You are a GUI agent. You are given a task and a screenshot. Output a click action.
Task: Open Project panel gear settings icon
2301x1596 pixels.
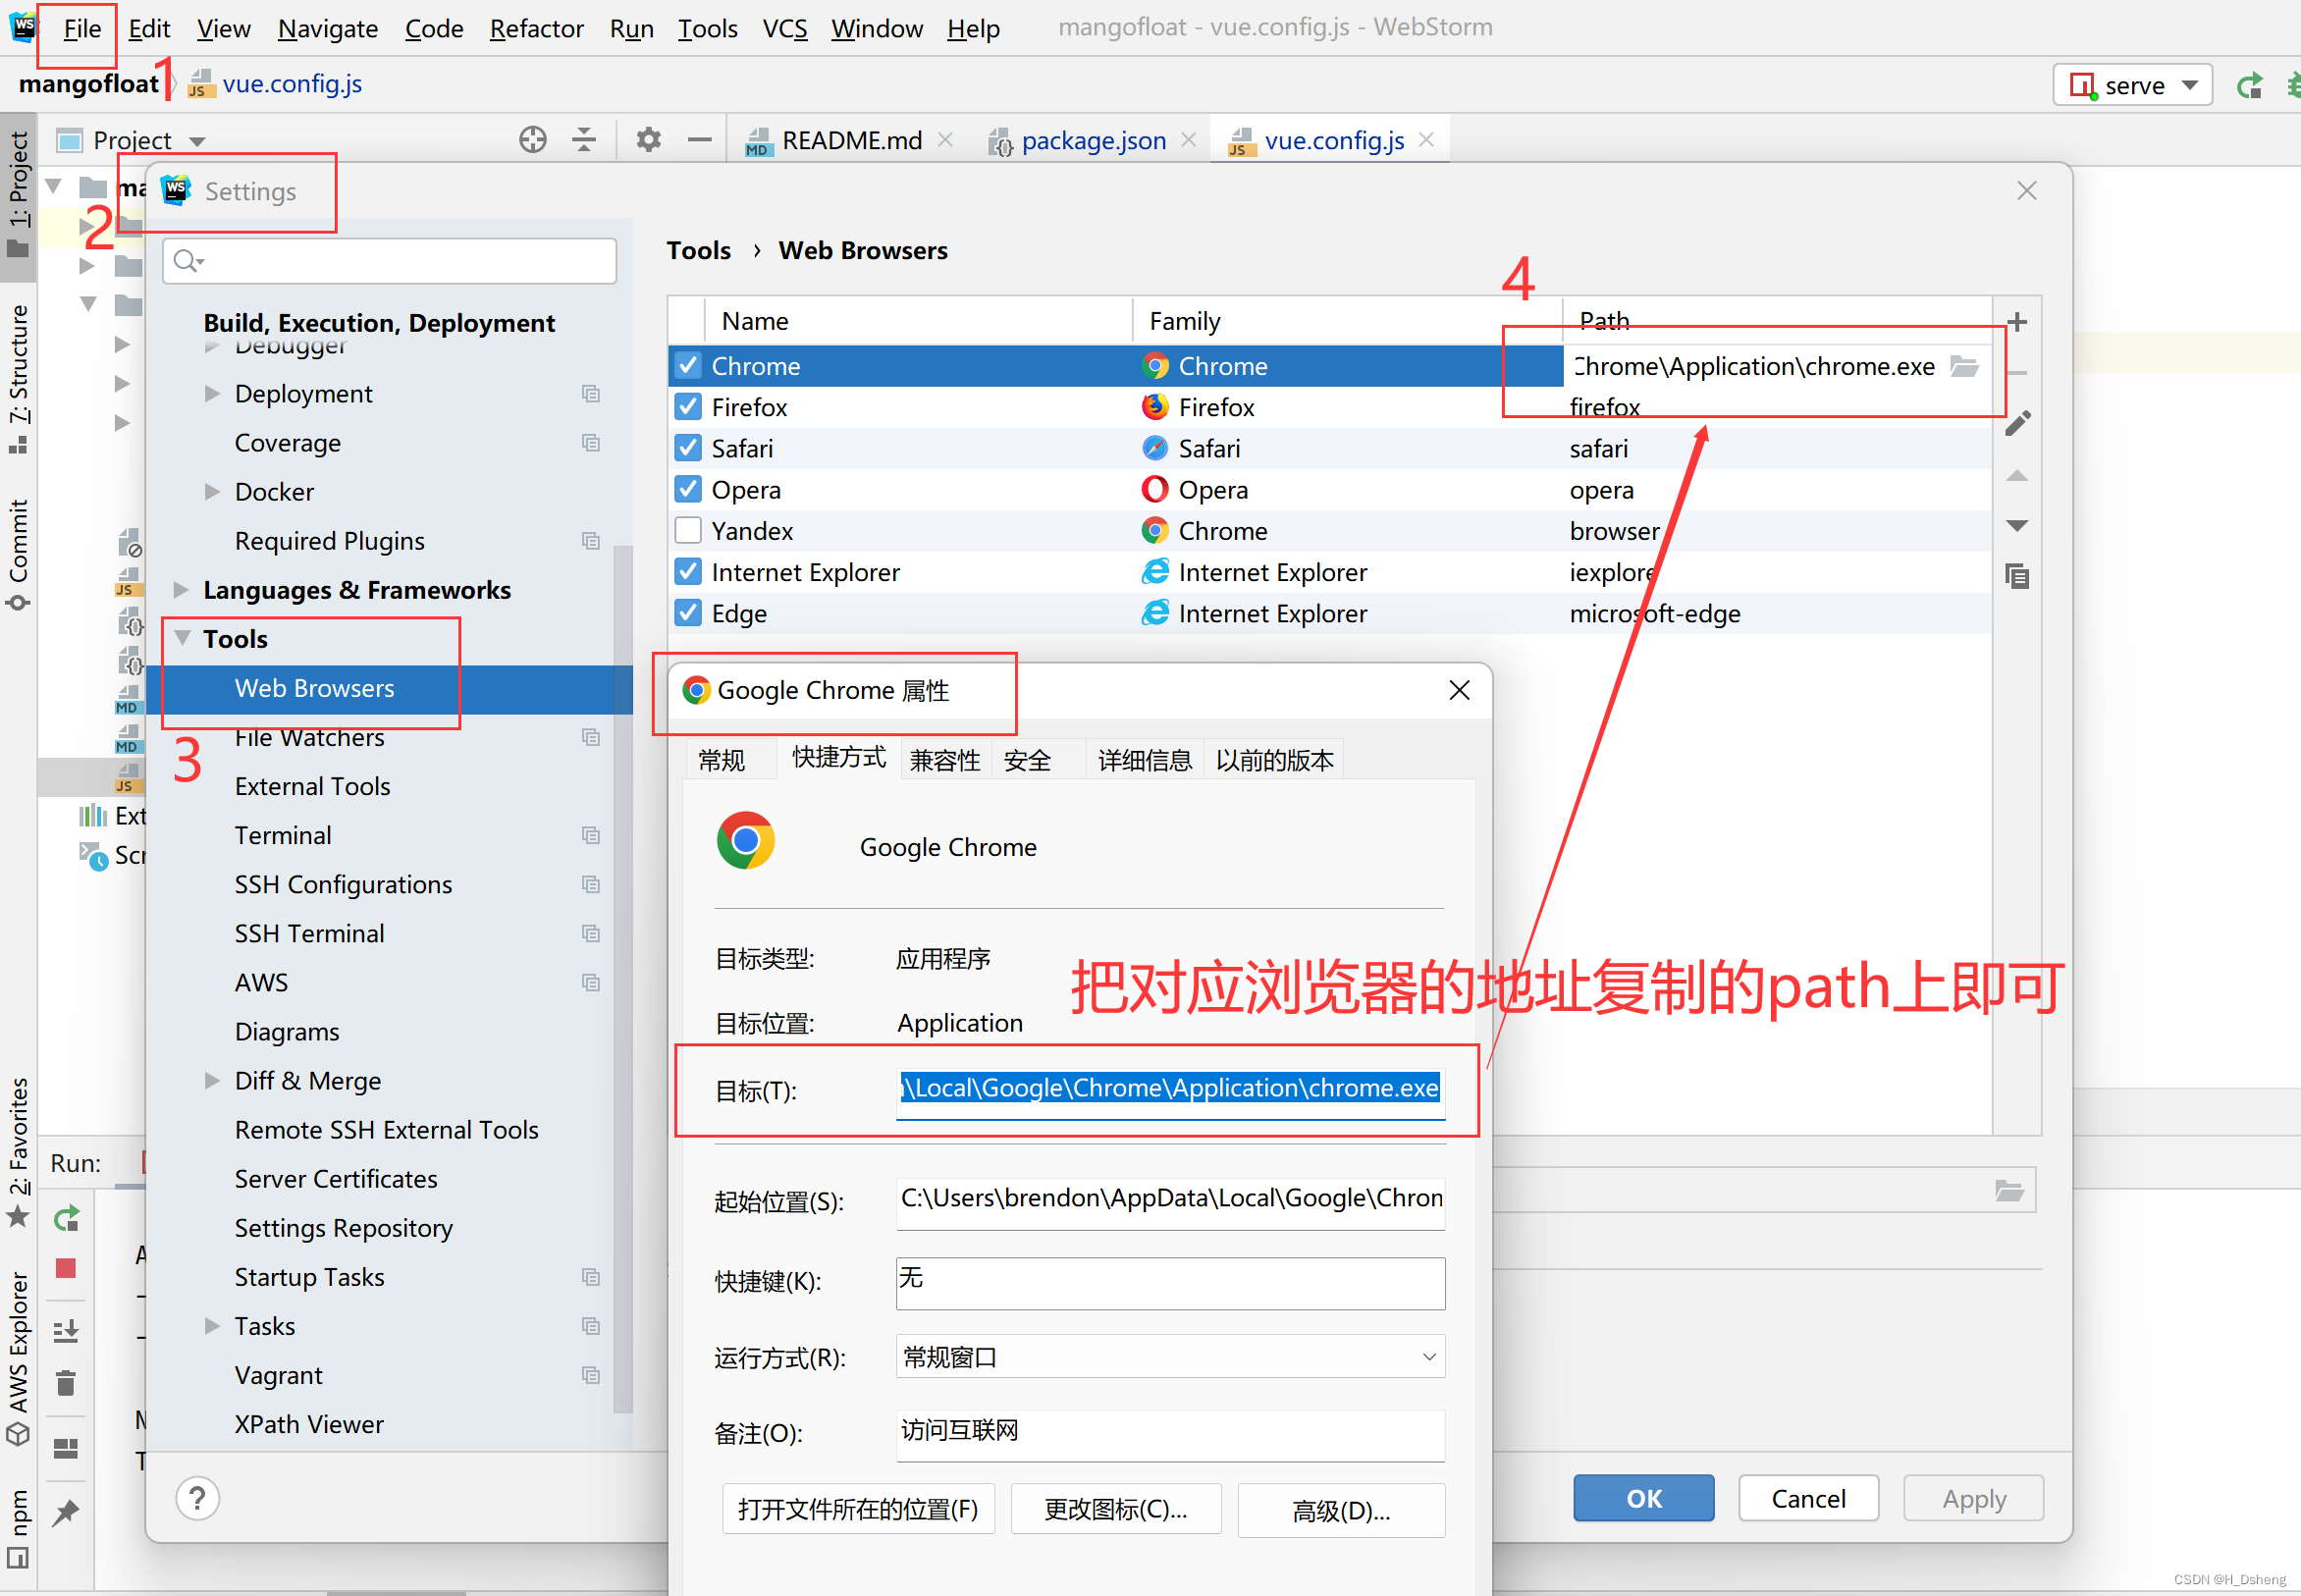pyautogui.click(x=648, y=140)
